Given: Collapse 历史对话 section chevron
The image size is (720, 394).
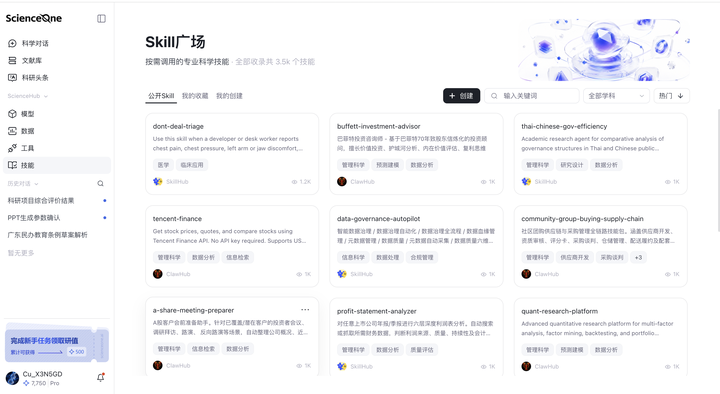Looking at the screenshot, I should (x=36, y=184).
